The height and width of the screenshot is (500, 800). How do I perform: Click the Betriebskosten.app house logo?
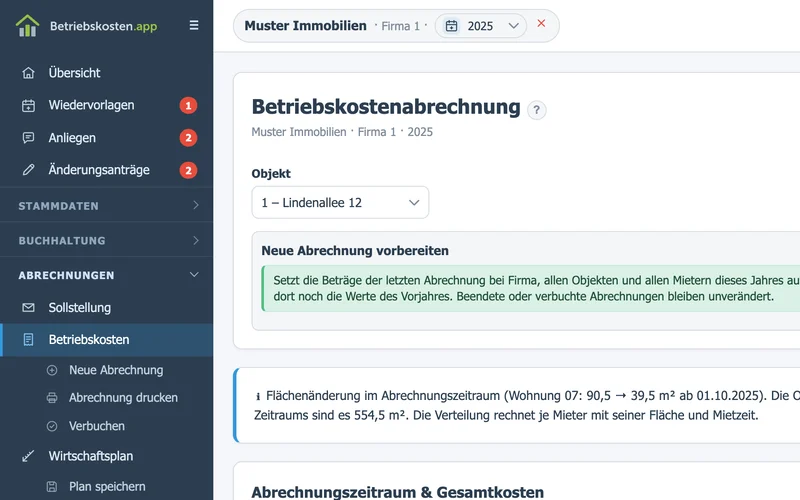28,26
